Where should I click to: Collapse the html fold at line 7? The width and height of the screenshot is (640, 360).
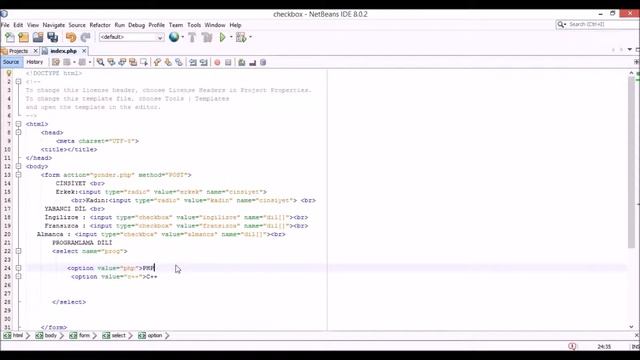pyautogui.click(x=18, y=124)
